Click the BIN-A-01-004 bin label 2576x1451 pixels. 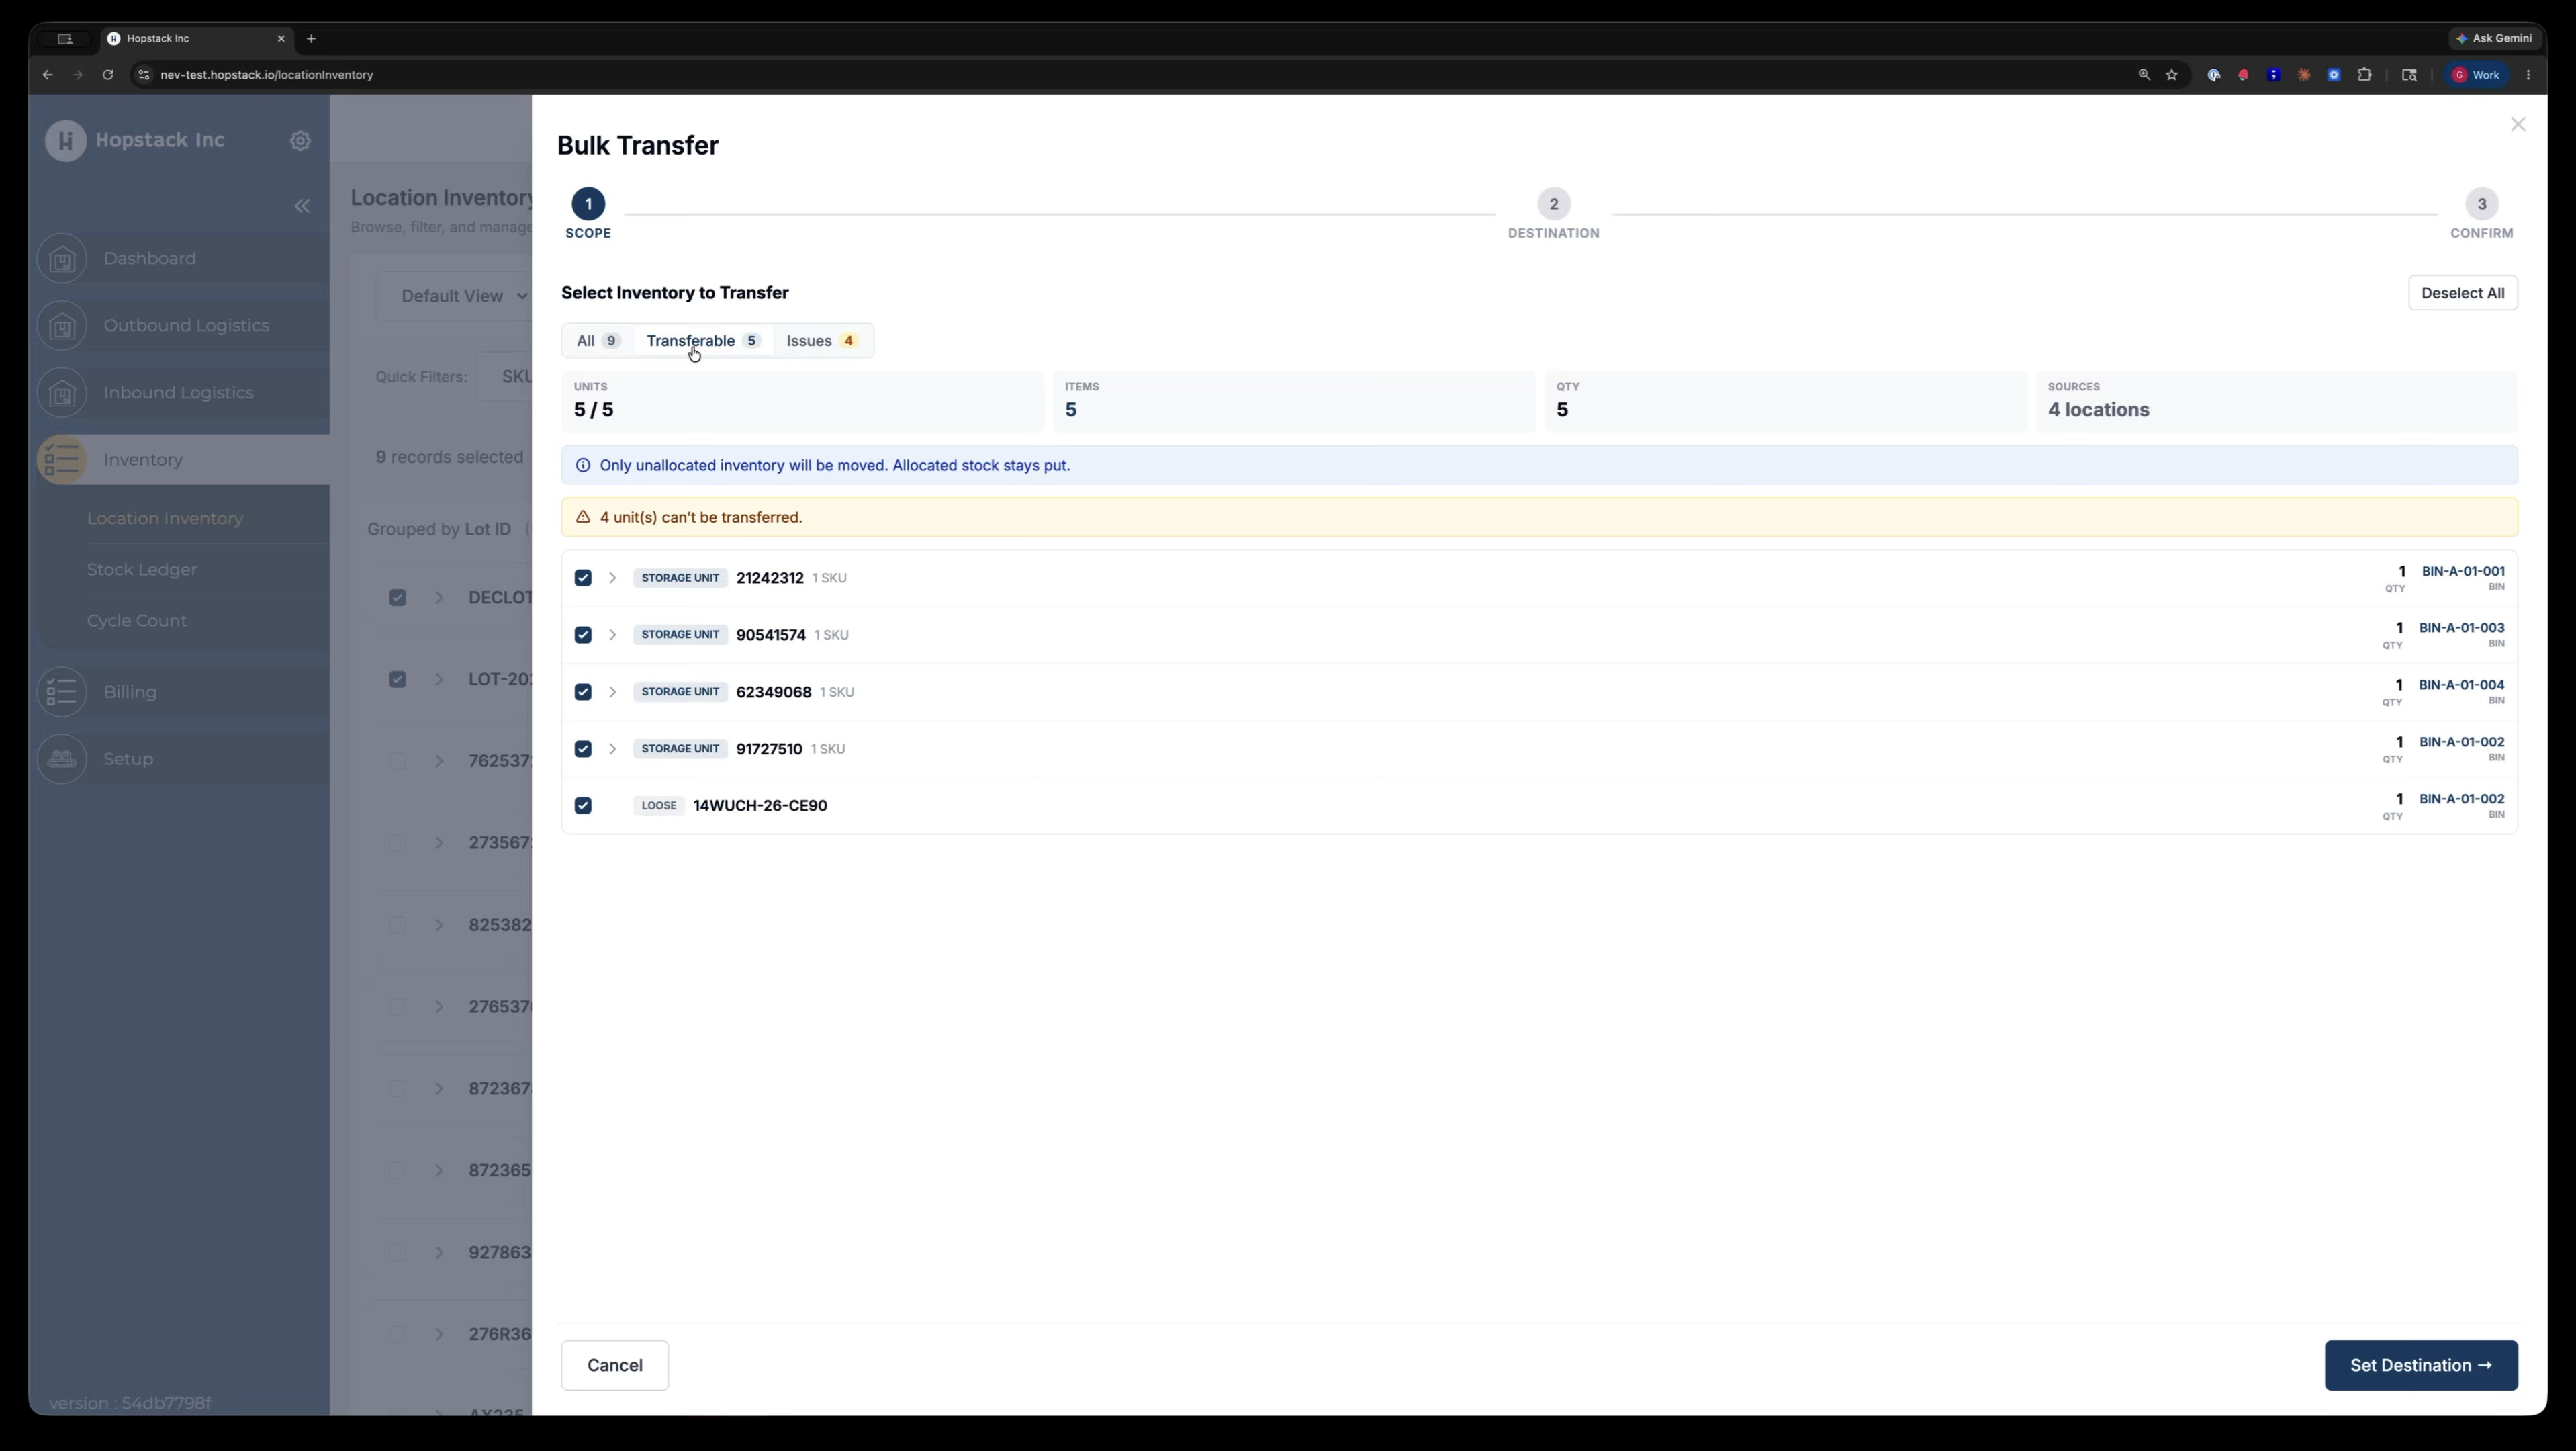[x=2461, y=686]
